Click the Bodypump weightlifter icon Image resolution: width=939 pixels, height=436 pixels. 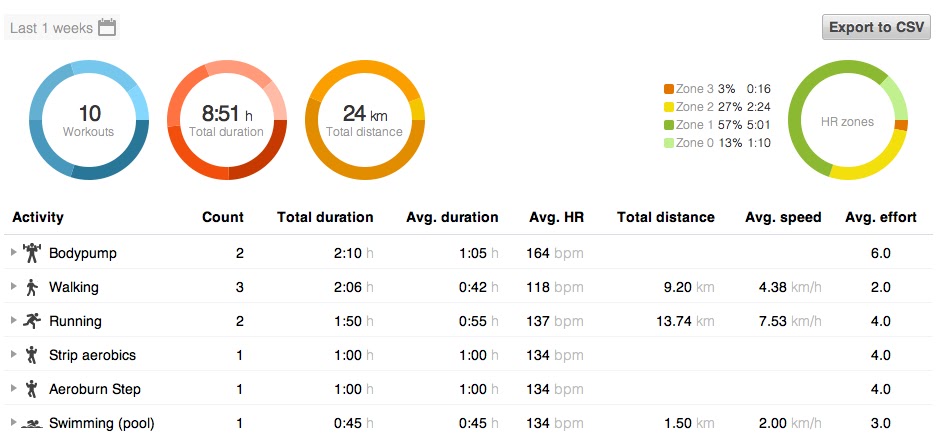point(31,253)
